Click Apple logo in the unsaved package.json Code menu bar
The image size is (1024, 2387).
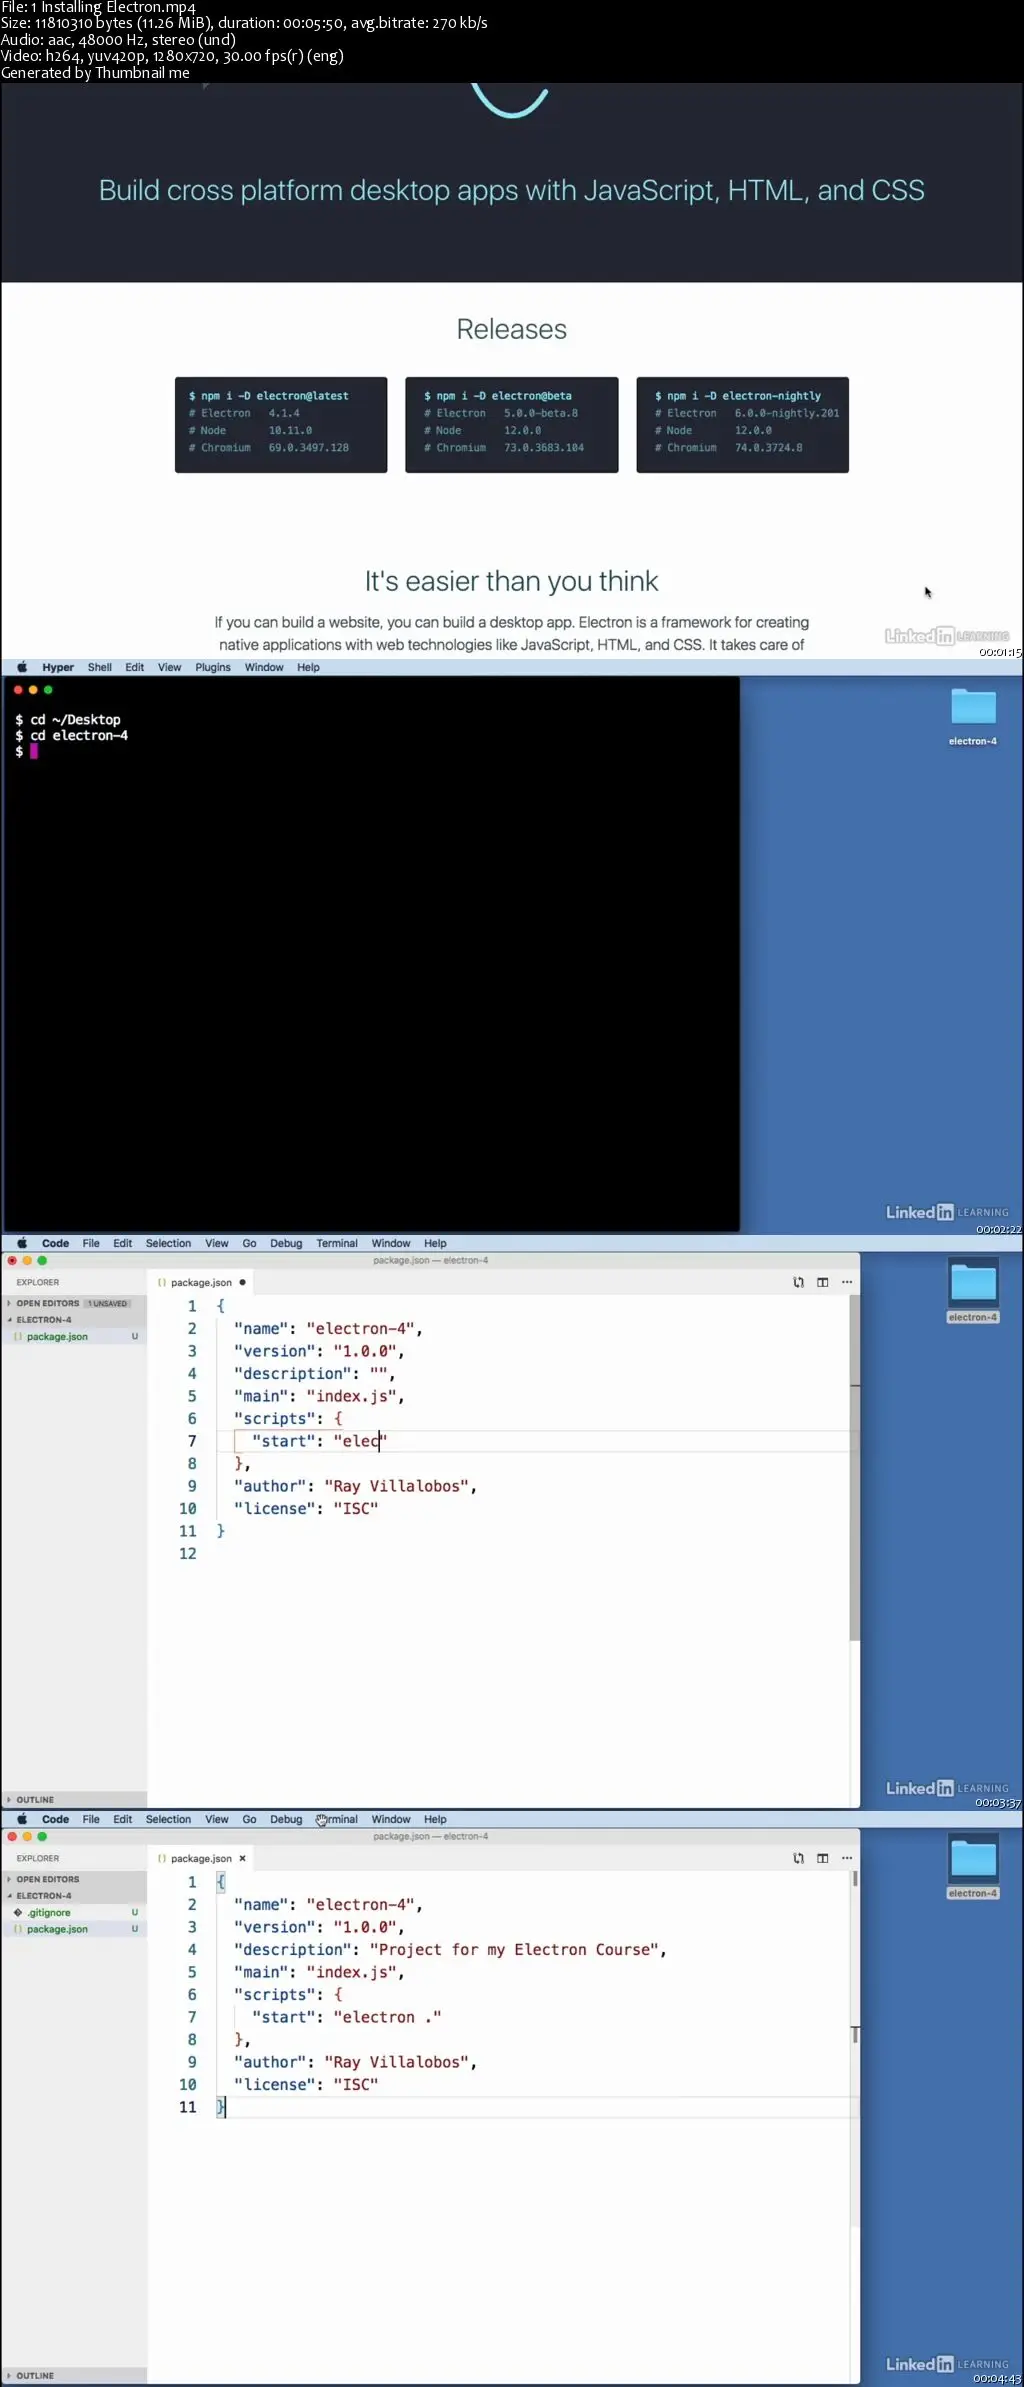pos(22,1243)
